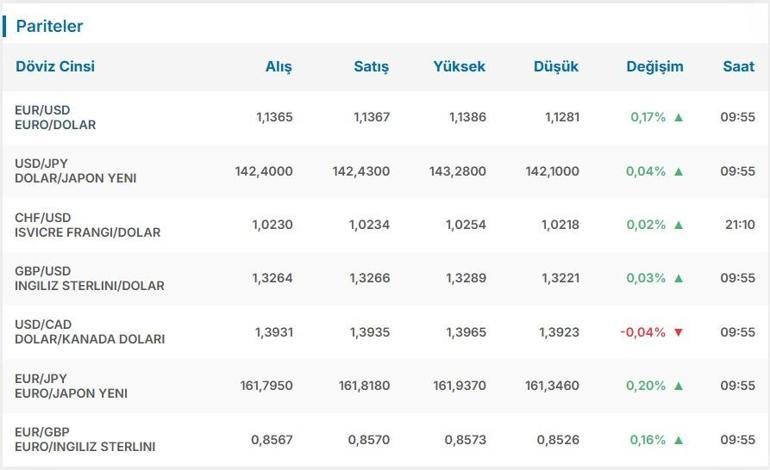
Task: Click the red down arrow for USD/CAD
Action: click(679, 332)
